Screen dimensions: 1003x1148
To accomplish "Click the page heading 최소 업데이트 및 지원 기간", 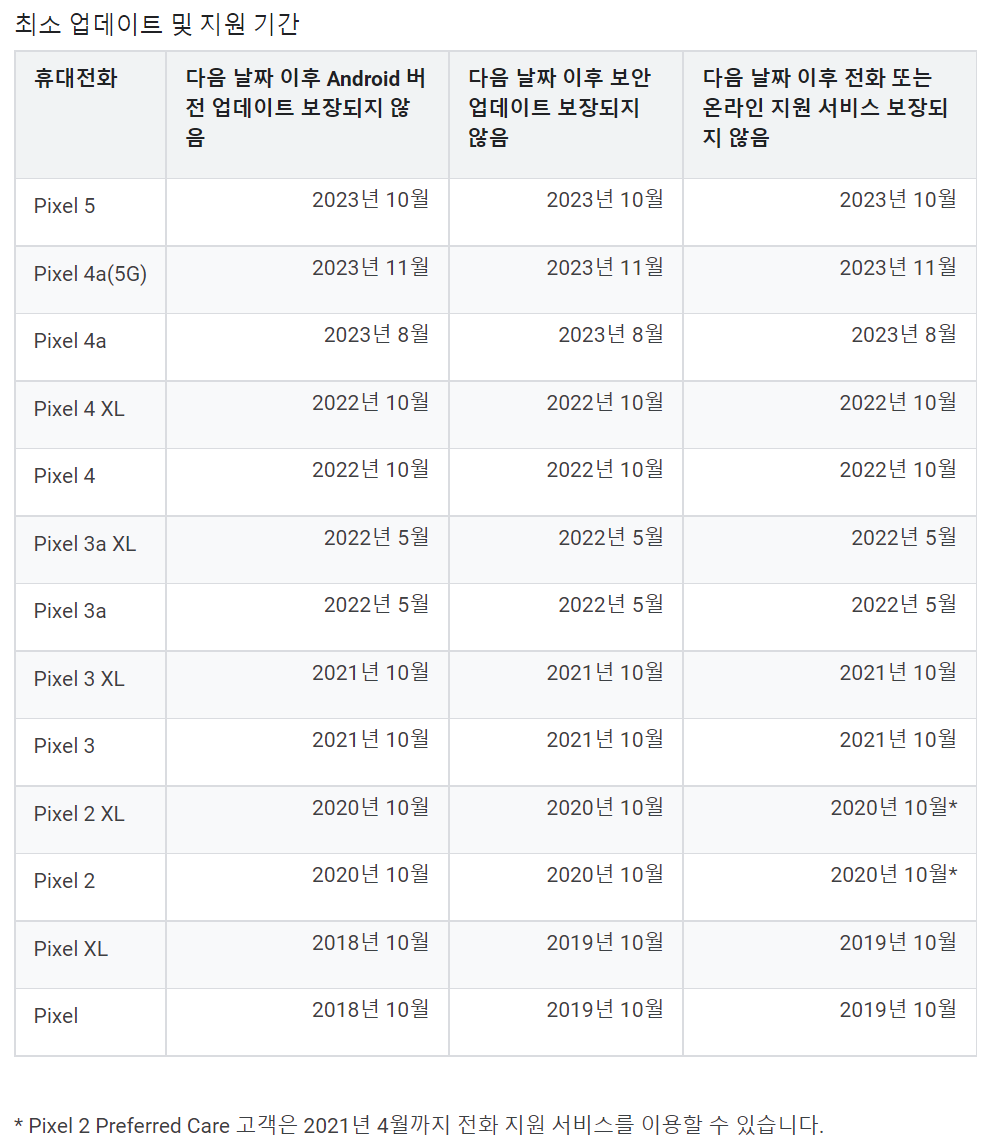I will tap(157, 24).
